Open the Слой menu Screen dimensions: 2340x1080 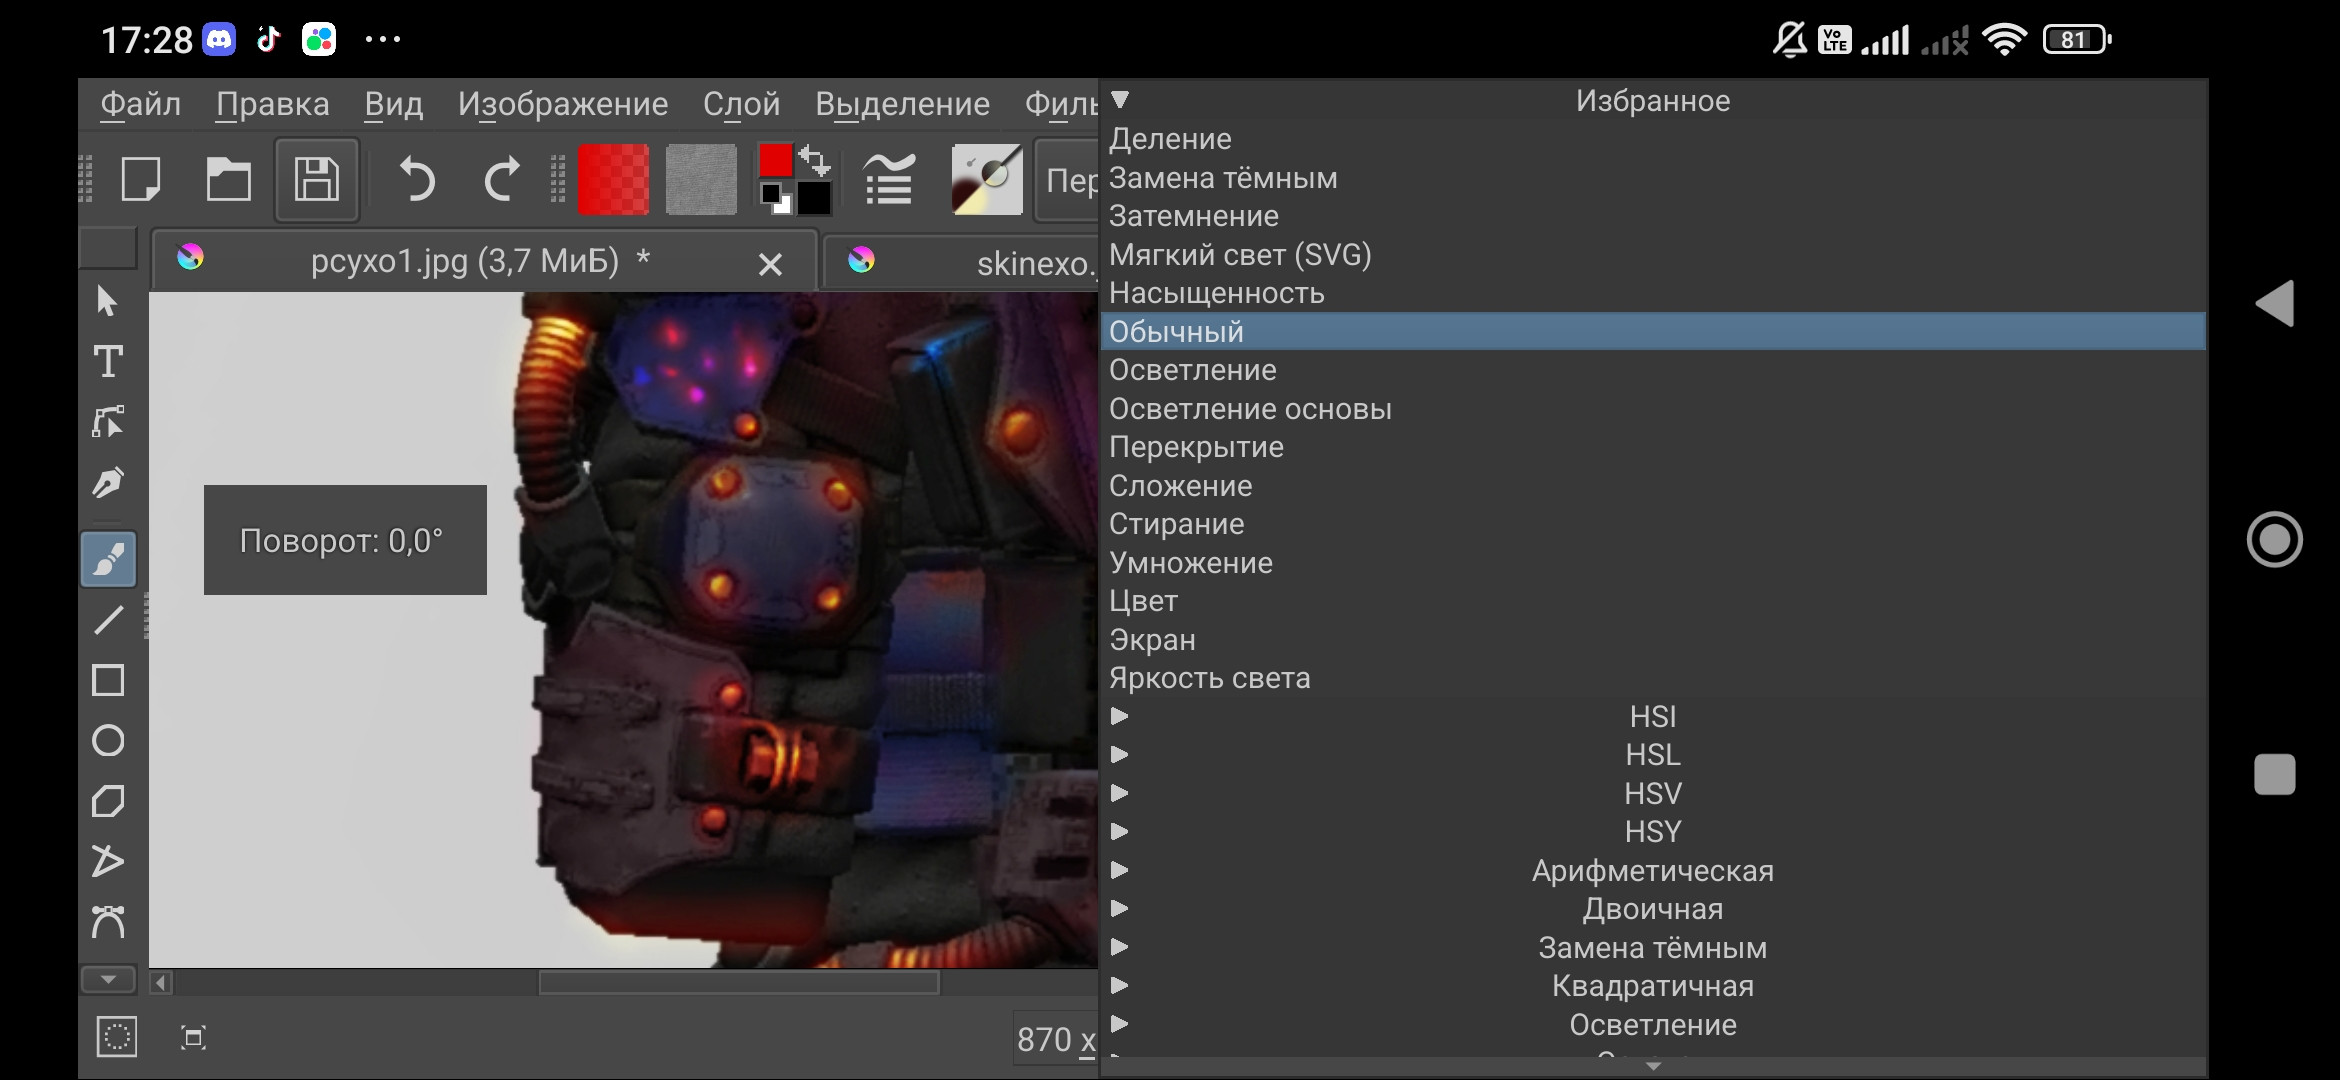tap(741, 104)
